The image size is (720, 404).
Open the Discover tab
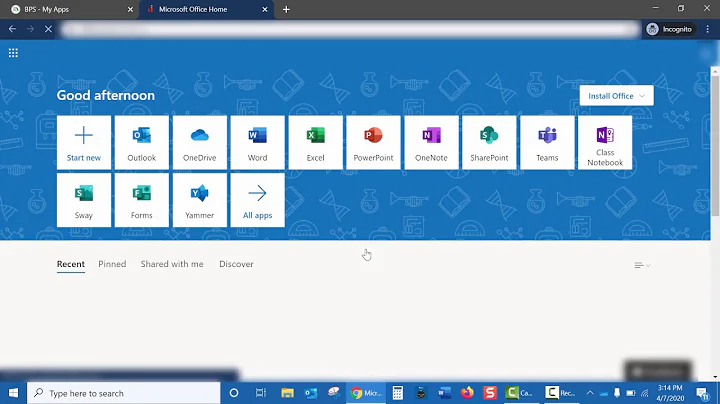[236, 264]
